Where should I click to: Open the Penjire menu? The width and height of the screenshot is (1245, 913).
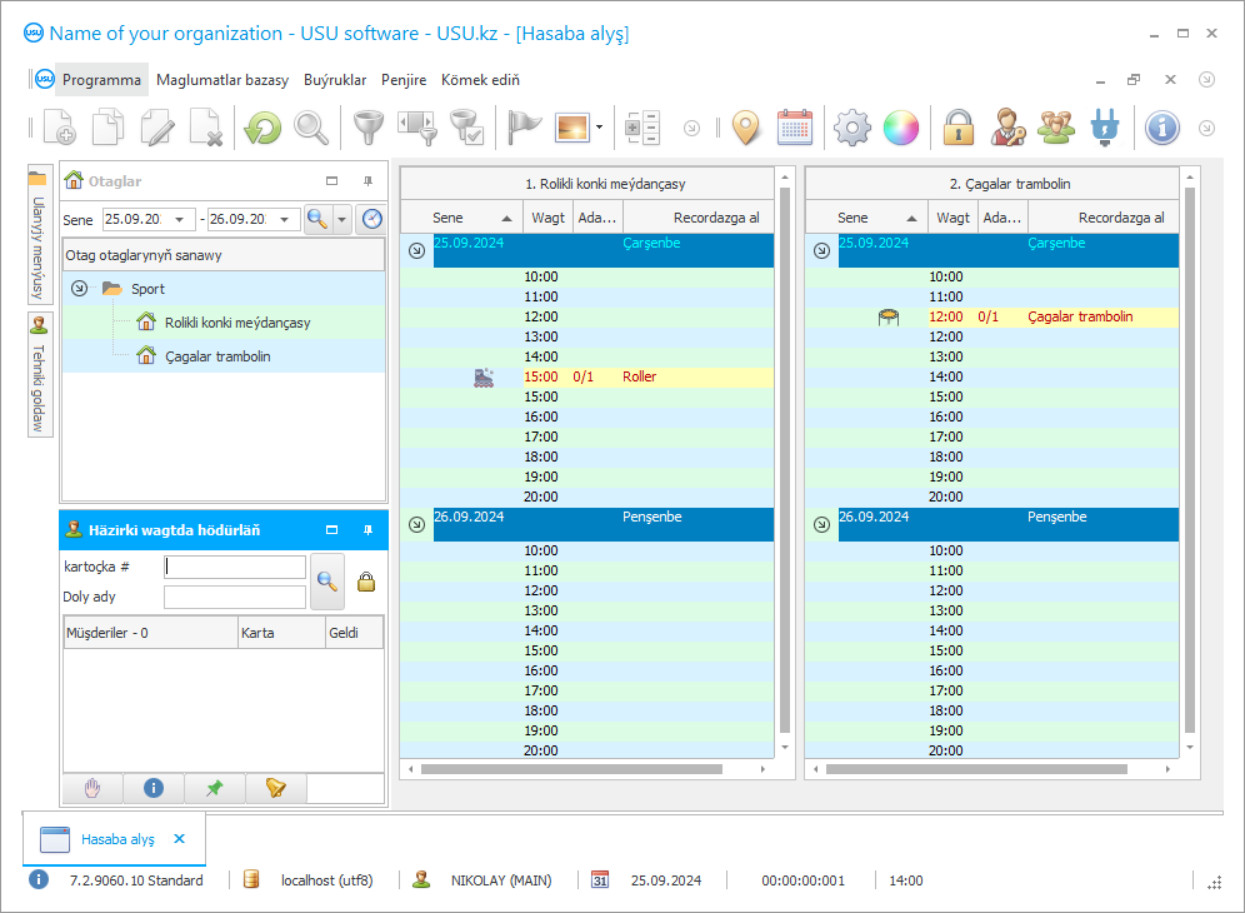pyautogui.click(x=404, y=80)
